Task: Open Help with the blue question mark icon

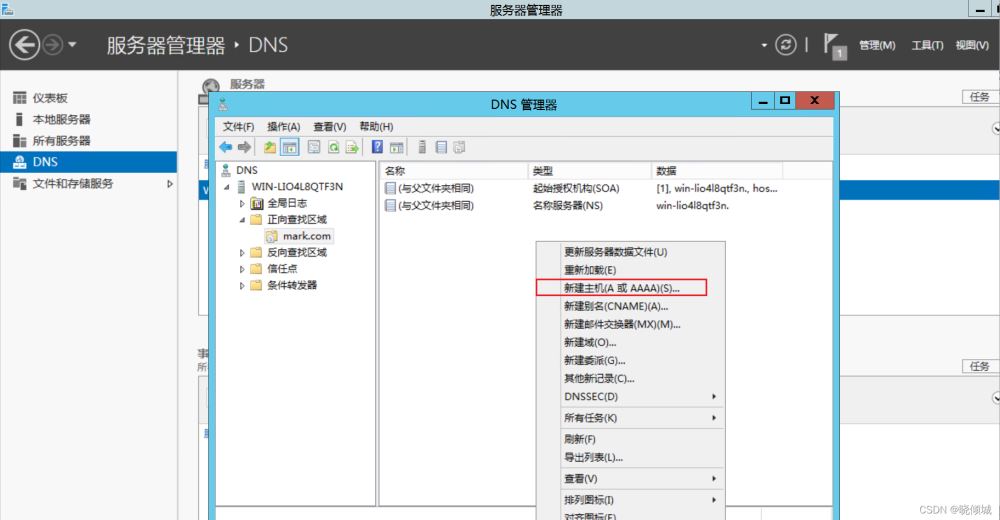Action: pyautogui.click(x=378, y=147)
